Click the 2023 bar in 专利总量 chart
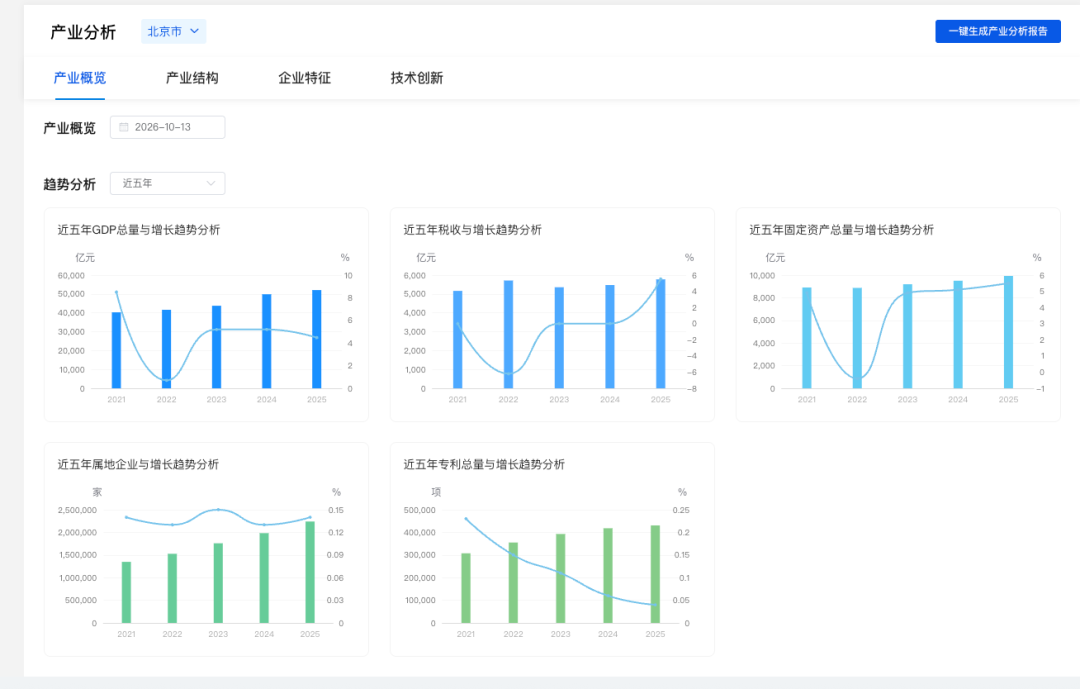The image size is (1080, 689). point(561,579)
